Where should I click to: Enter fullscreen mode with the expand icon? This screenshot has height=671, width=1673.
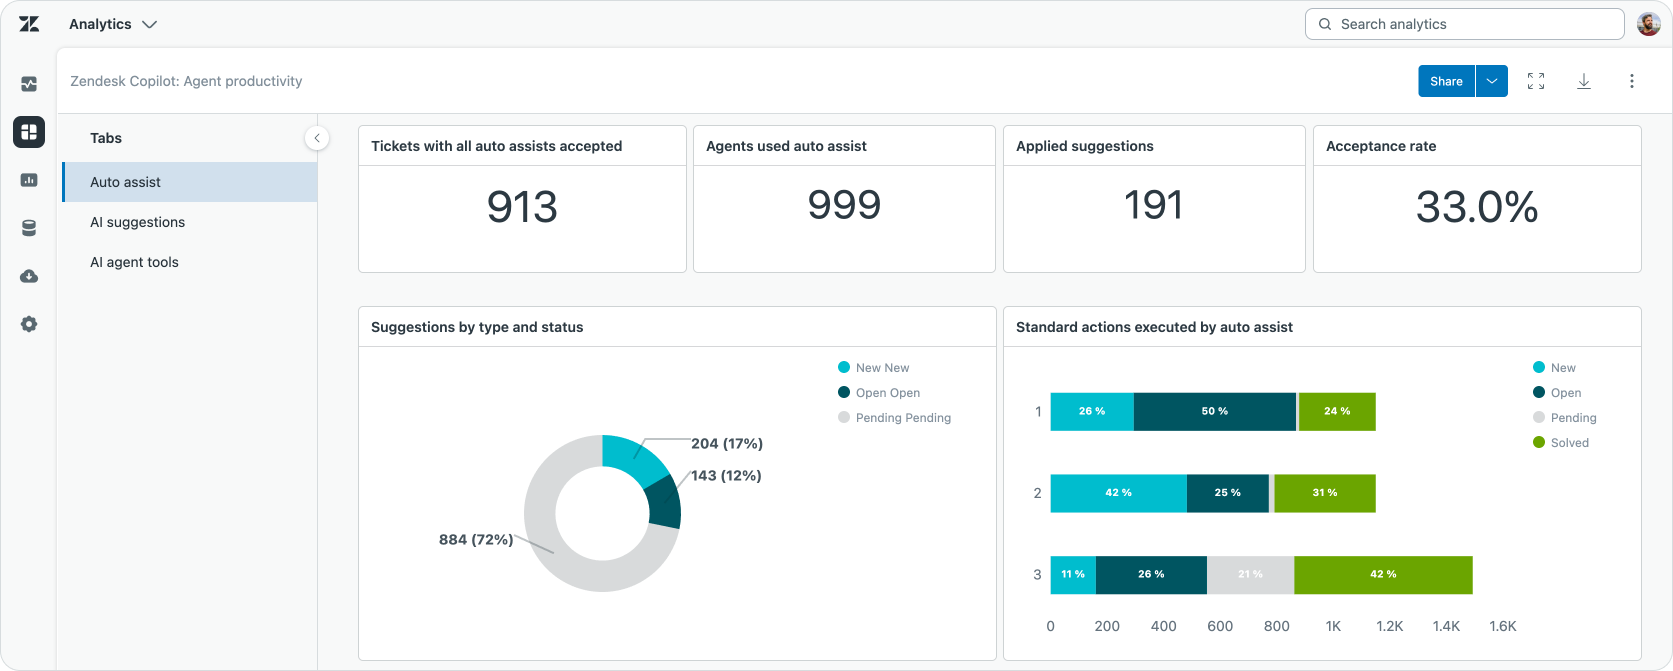pos(1536,81)
